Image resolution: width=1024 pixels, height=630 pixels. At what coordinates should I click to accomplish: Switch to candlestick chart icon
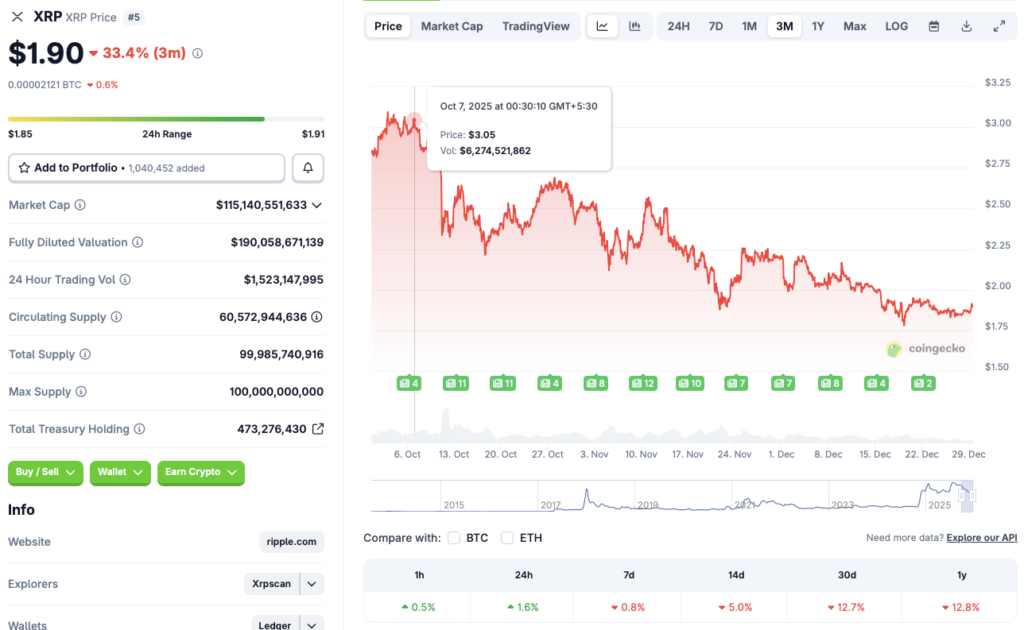tap(635, 26)
